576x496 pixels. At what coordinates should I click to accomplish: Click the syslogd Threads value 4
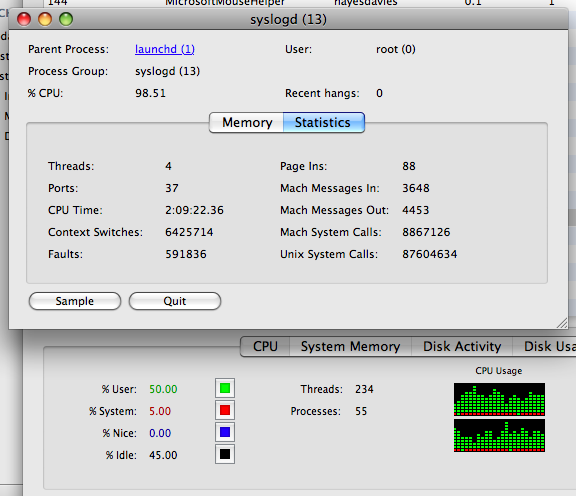point(168,166)
